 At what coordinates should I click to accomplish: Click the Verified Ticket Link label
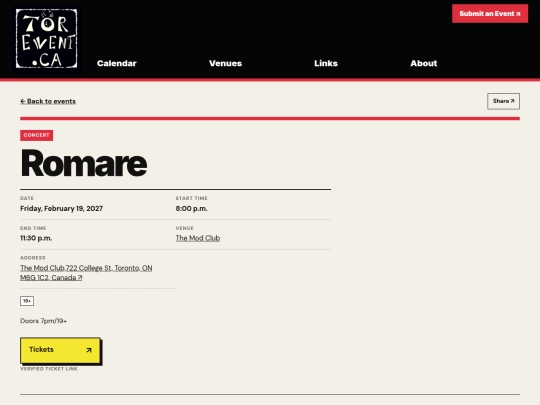[x=49, y=369]
